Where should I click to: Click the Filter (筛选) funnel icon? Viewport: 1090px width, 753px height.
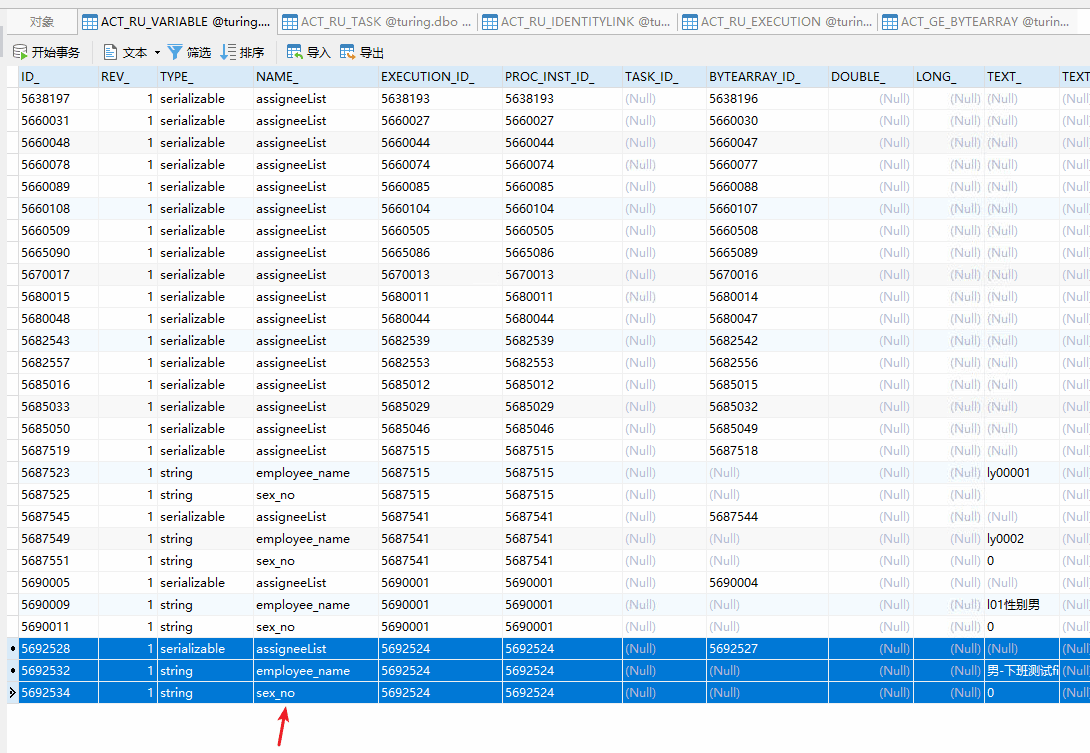point(175,52)
